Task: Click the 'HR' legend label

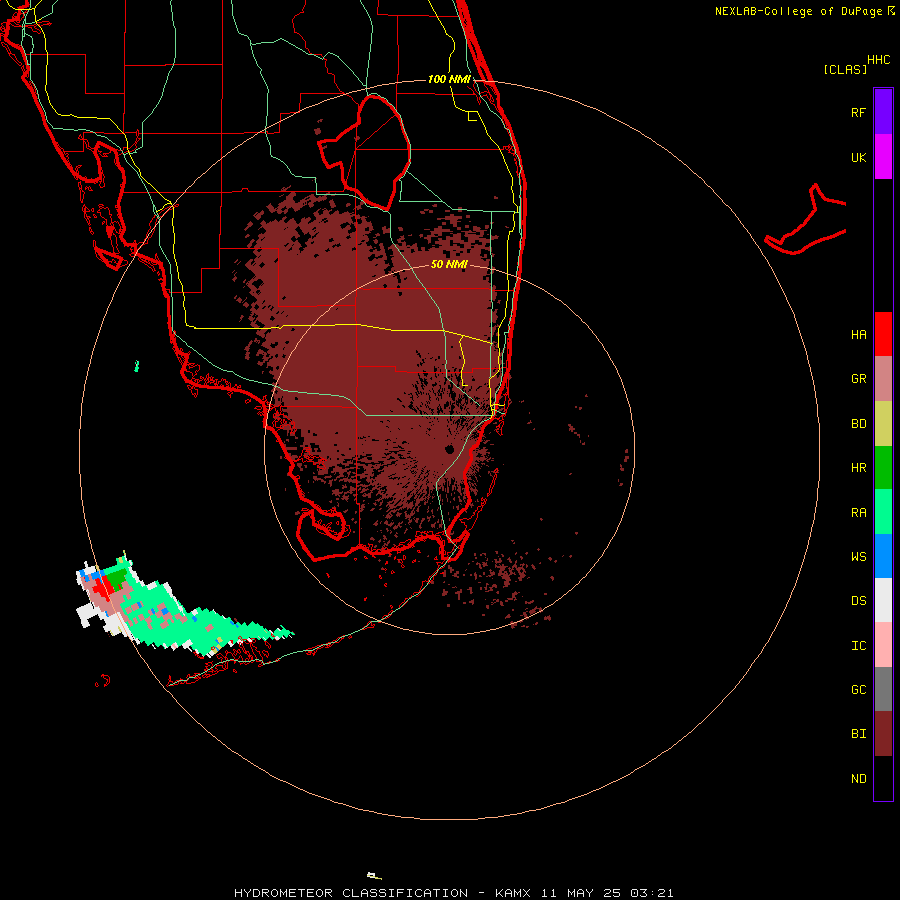Action: coord(858,468)
